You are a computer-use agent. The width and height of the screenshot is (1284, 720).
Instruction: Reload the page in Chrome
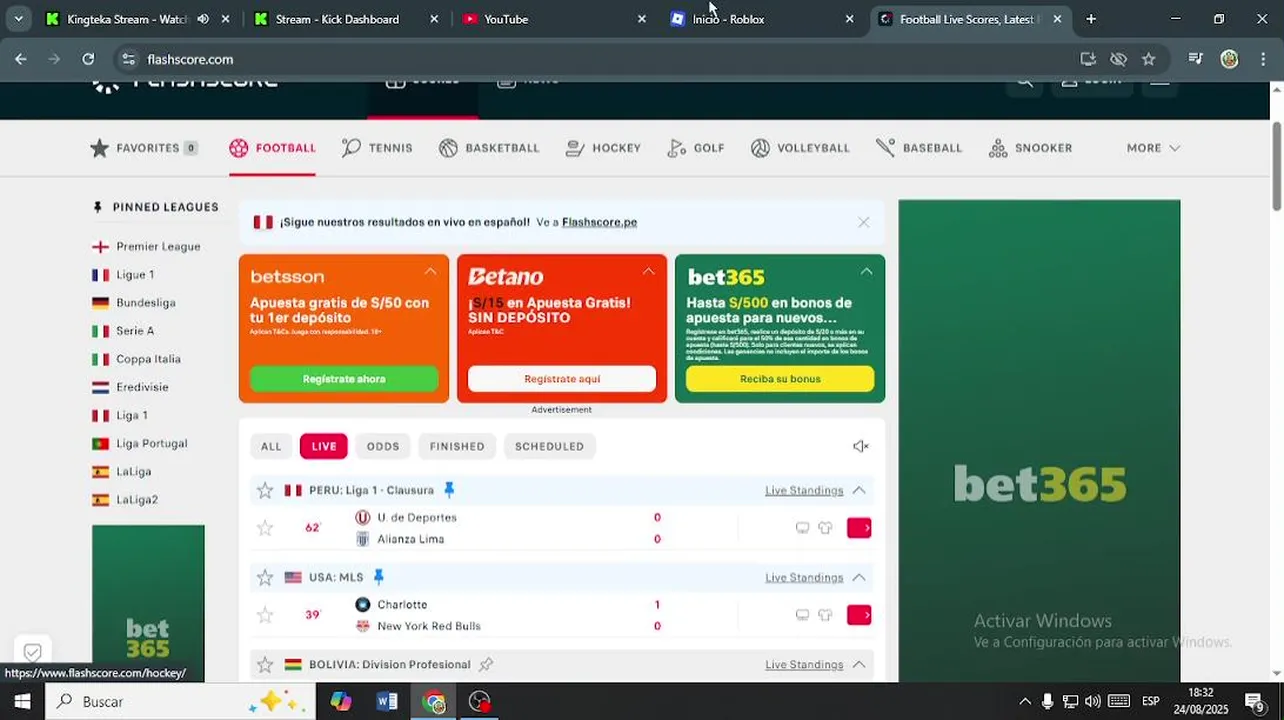(x=88, y=59)
